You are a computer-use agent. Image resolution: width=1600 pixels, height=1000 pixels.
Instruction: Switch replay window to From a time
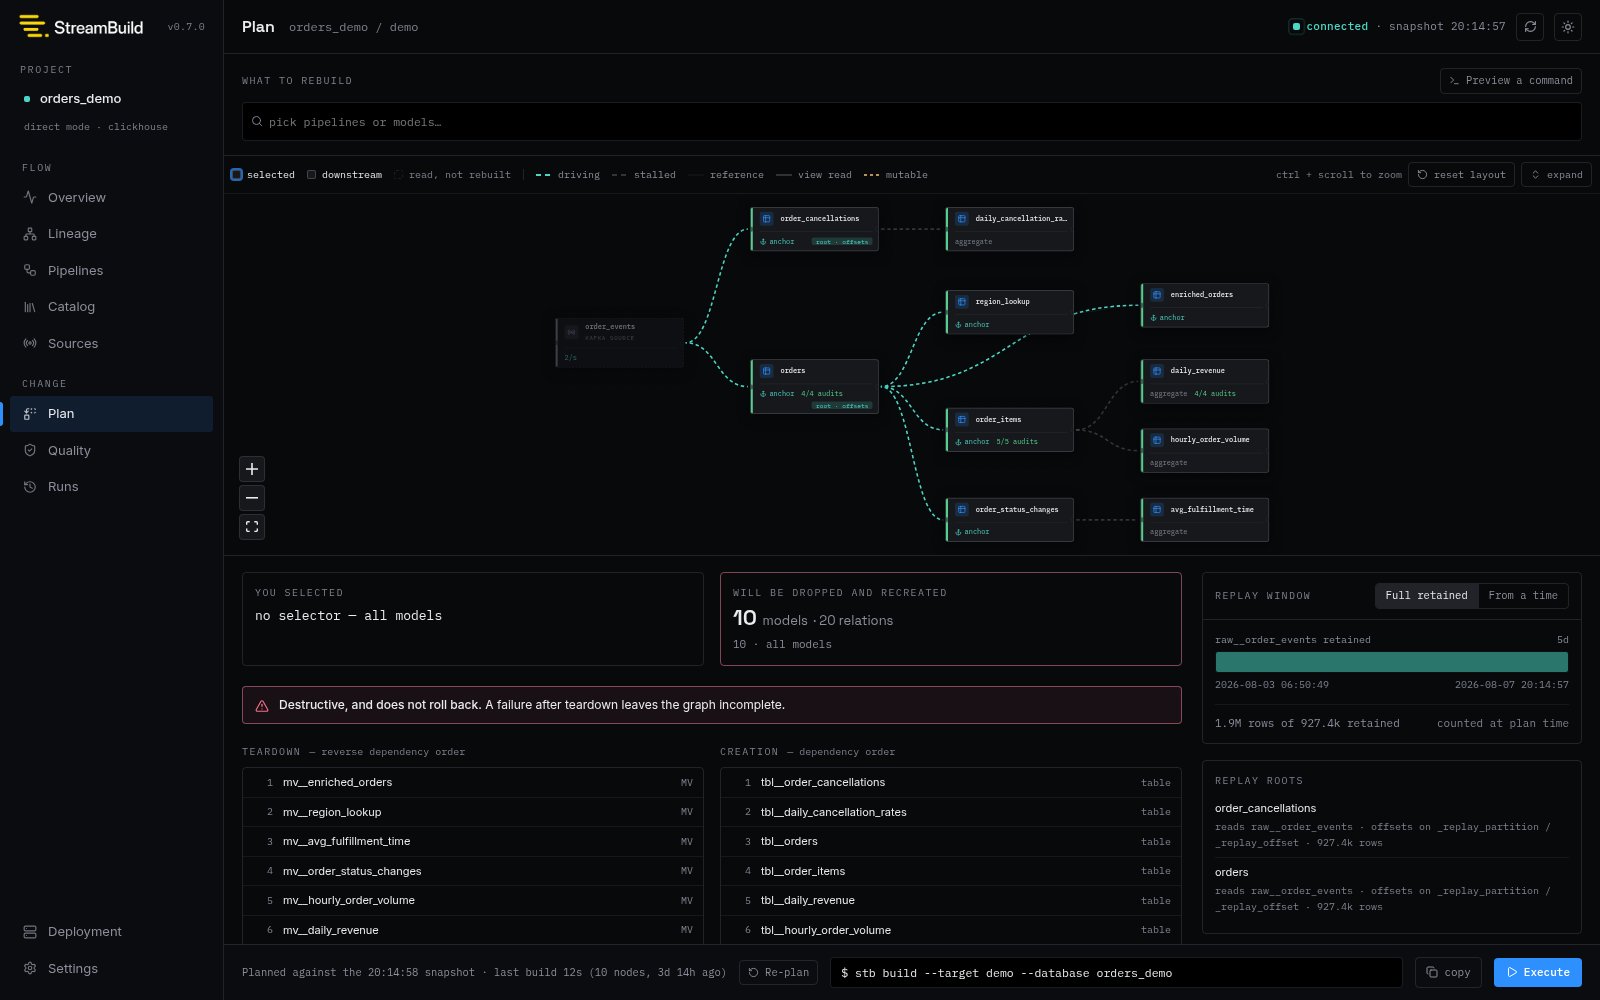(x=1523, y=596)
